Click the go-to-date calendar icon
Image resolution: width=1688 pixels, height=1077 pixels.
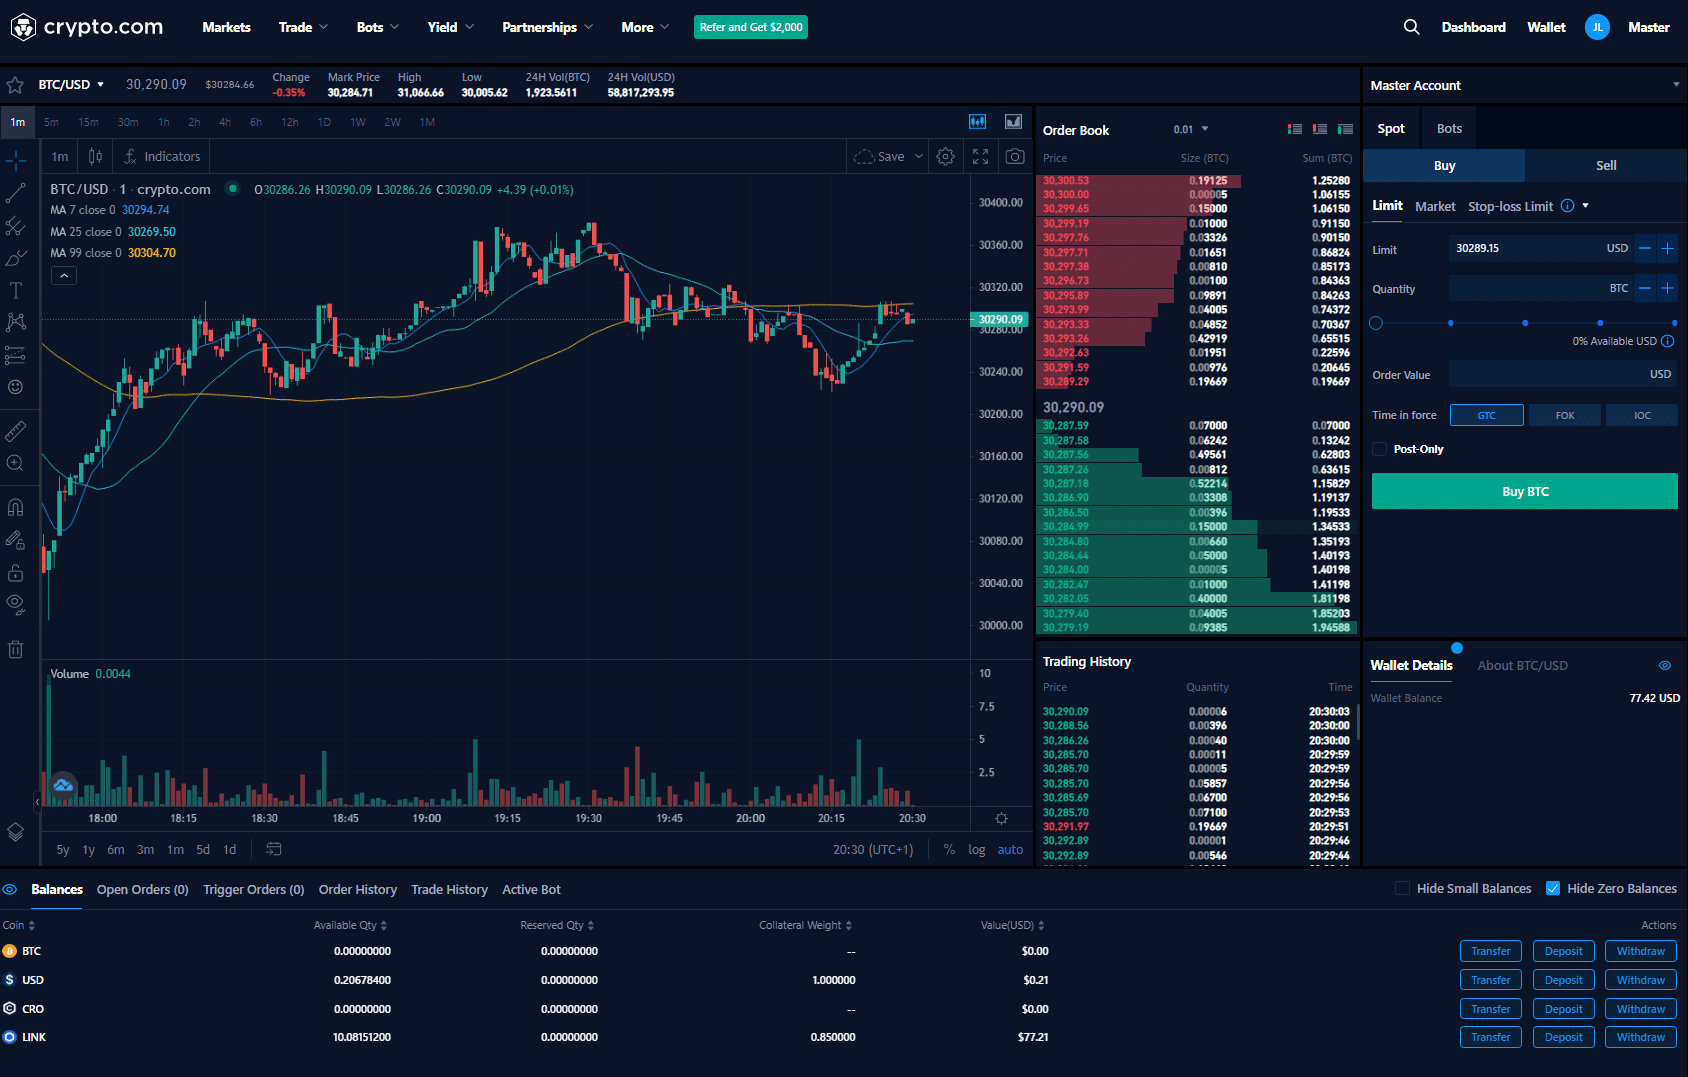pyautogui.click(x=273, y=849)
